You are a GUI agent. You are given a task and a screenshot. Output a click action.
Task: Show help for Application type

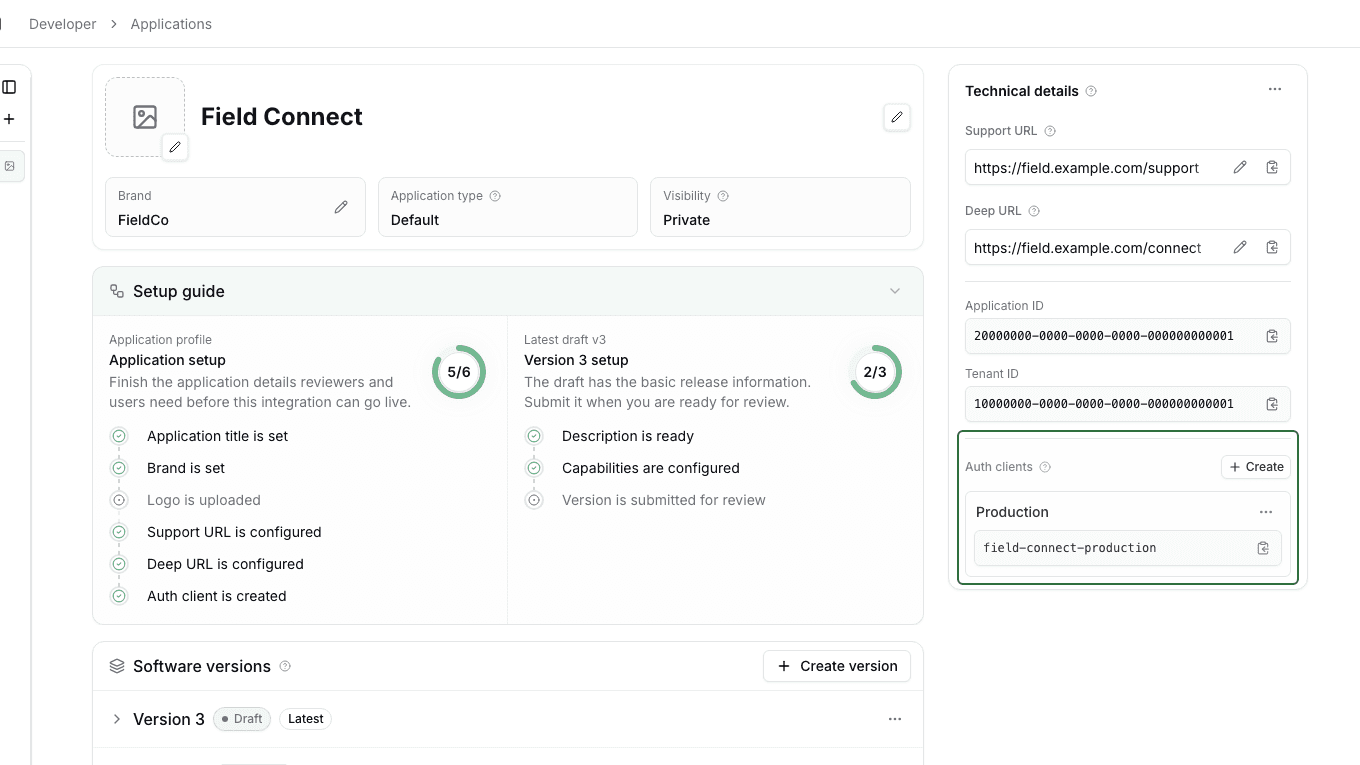coord(495,196)
